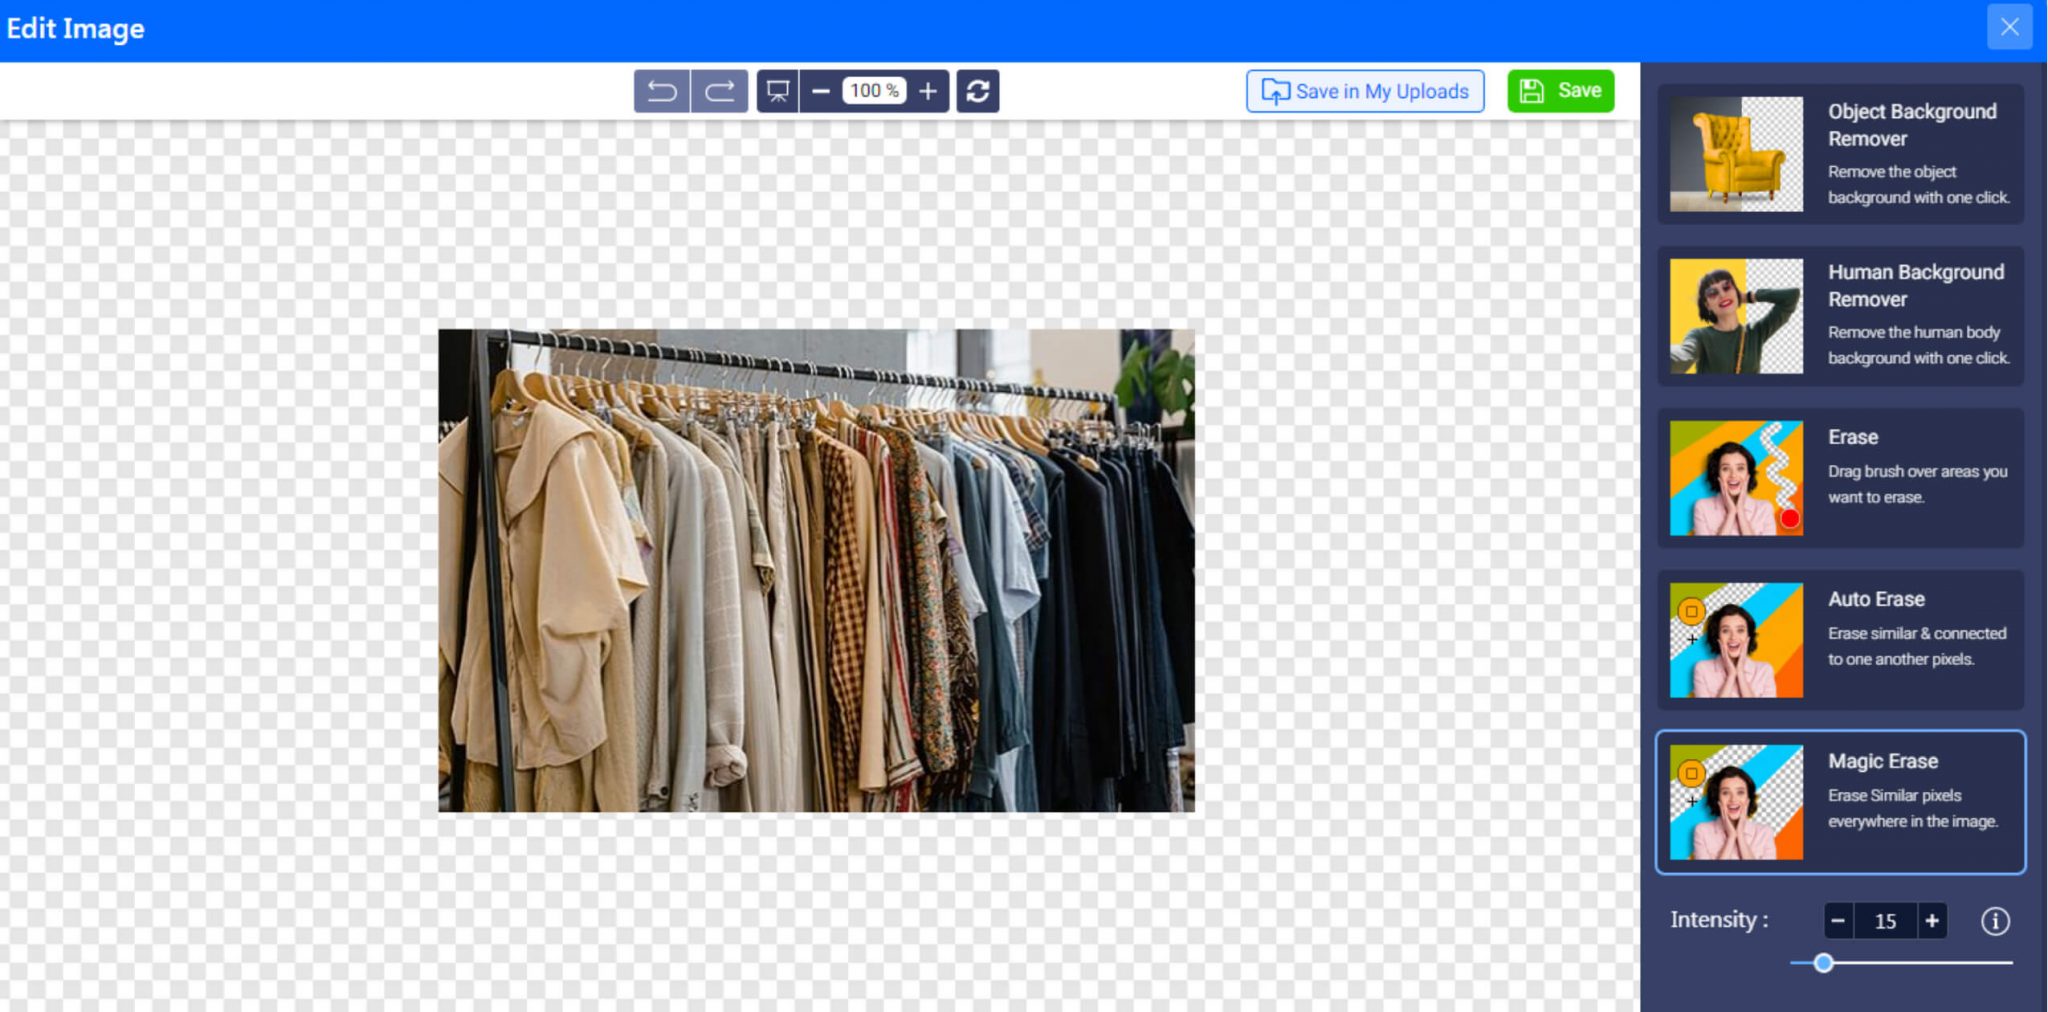Zoom in using the plus icon
The width and height of the screenshot is (2048, 1012).
click(x=928, y=91)
